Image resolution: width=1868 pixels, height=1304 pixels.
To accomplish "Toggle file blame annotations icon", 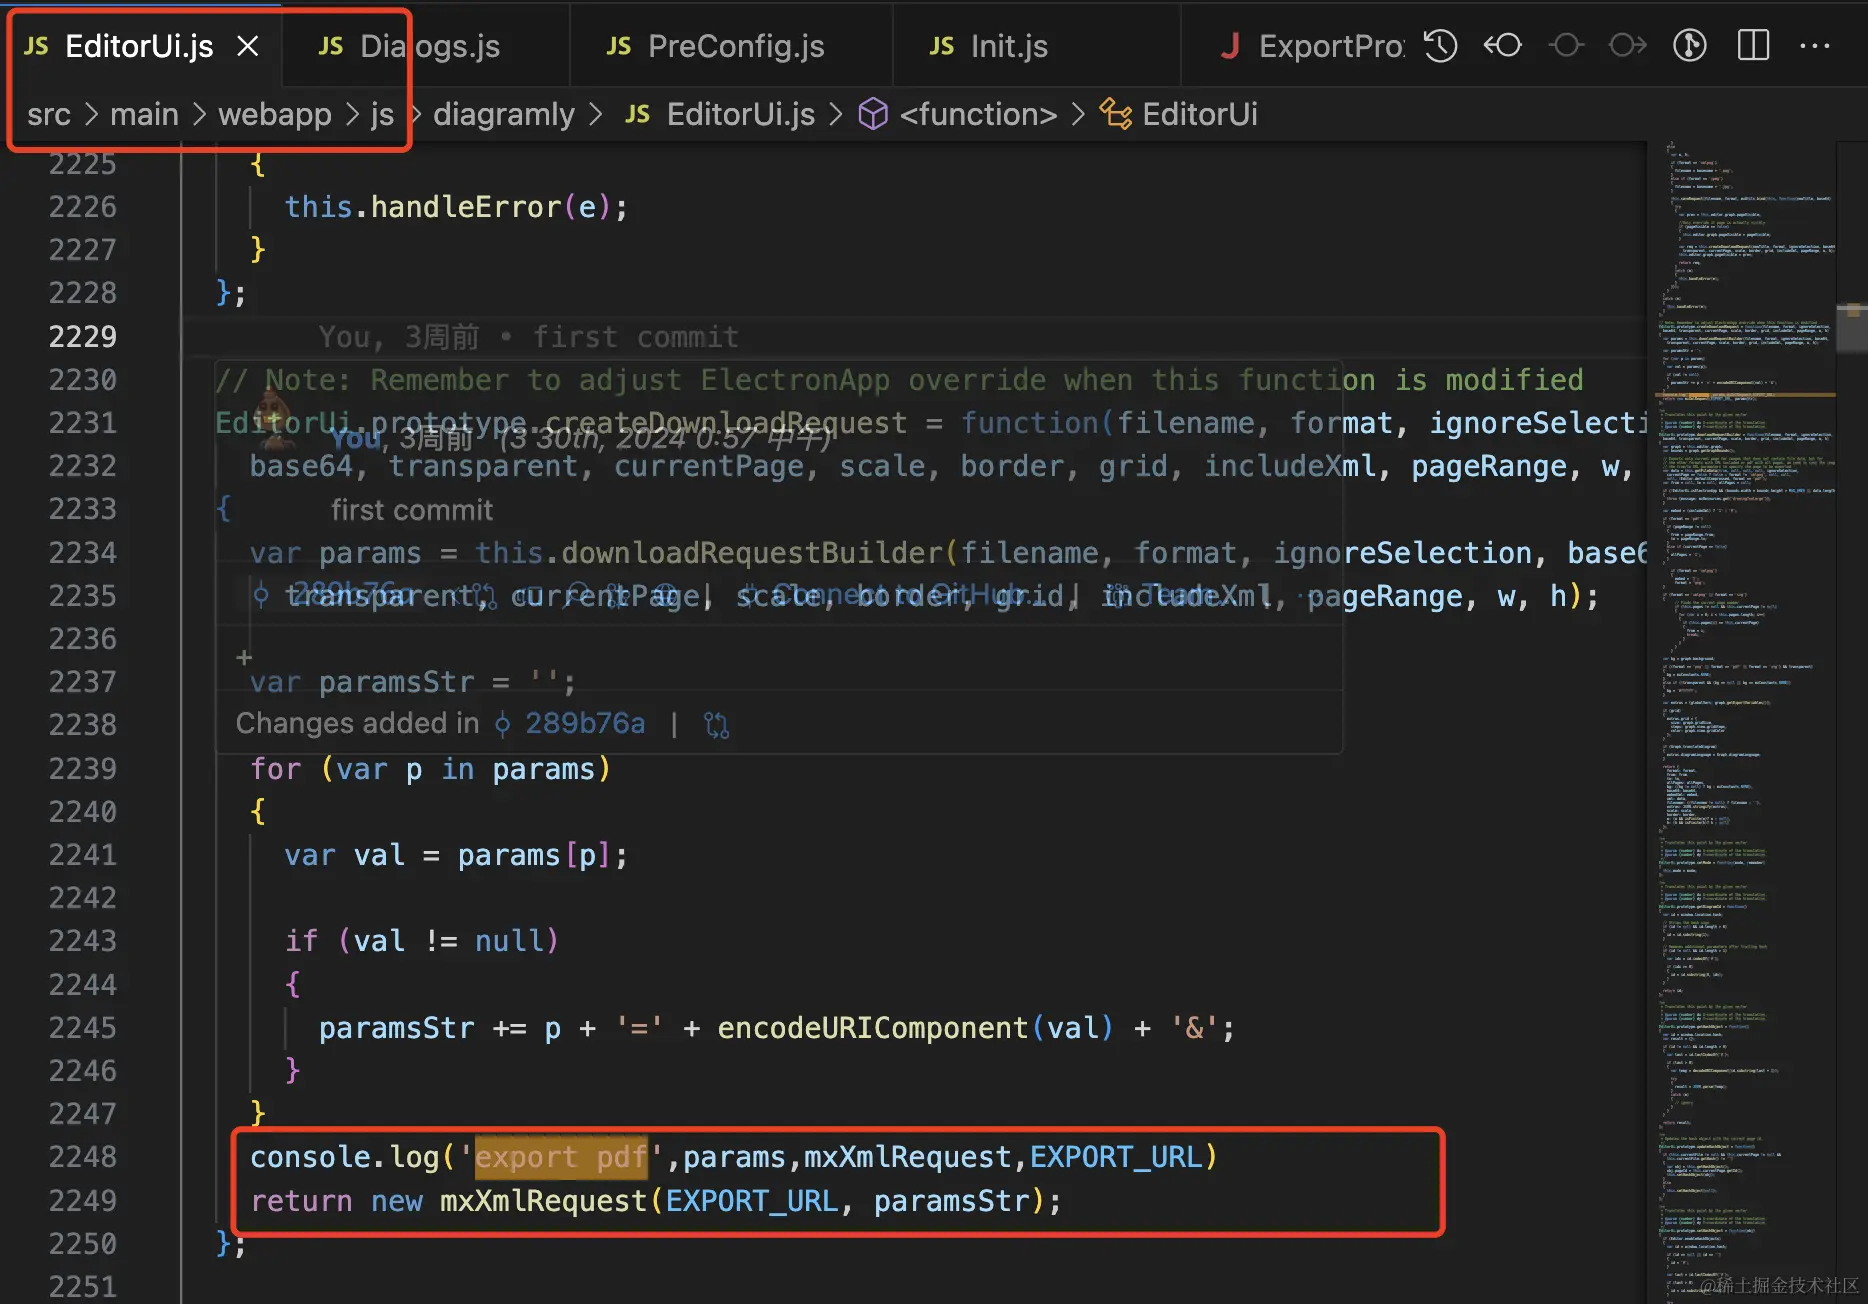I will [1690, 46].
